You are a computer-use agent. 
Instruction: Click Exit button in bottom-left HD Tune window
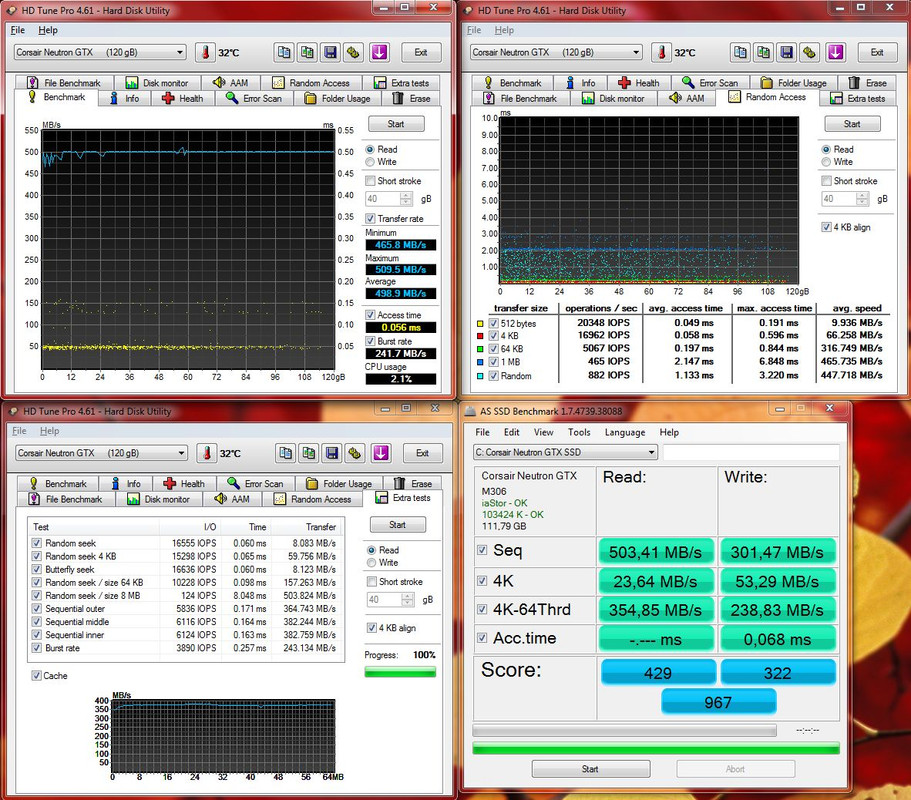[x=422, y=453]
